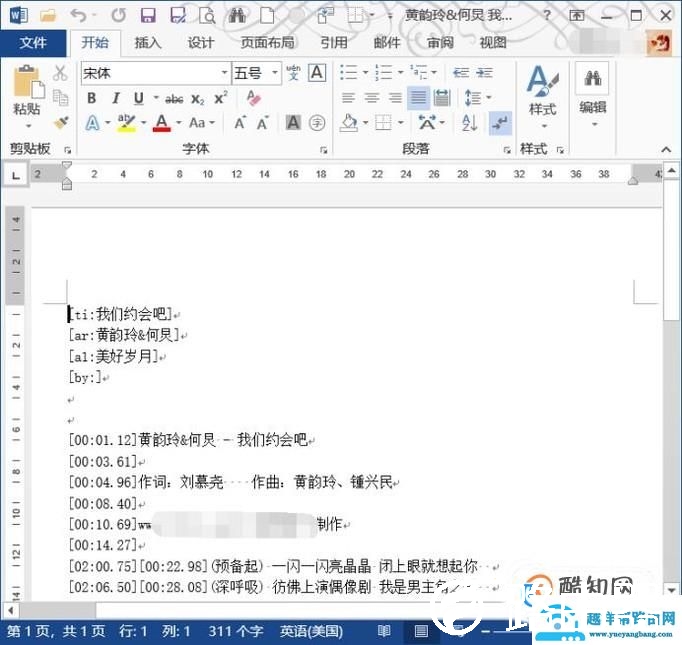Switch to the 插入 tab
This screenshot has width=682, height=645.
(148, 43)
